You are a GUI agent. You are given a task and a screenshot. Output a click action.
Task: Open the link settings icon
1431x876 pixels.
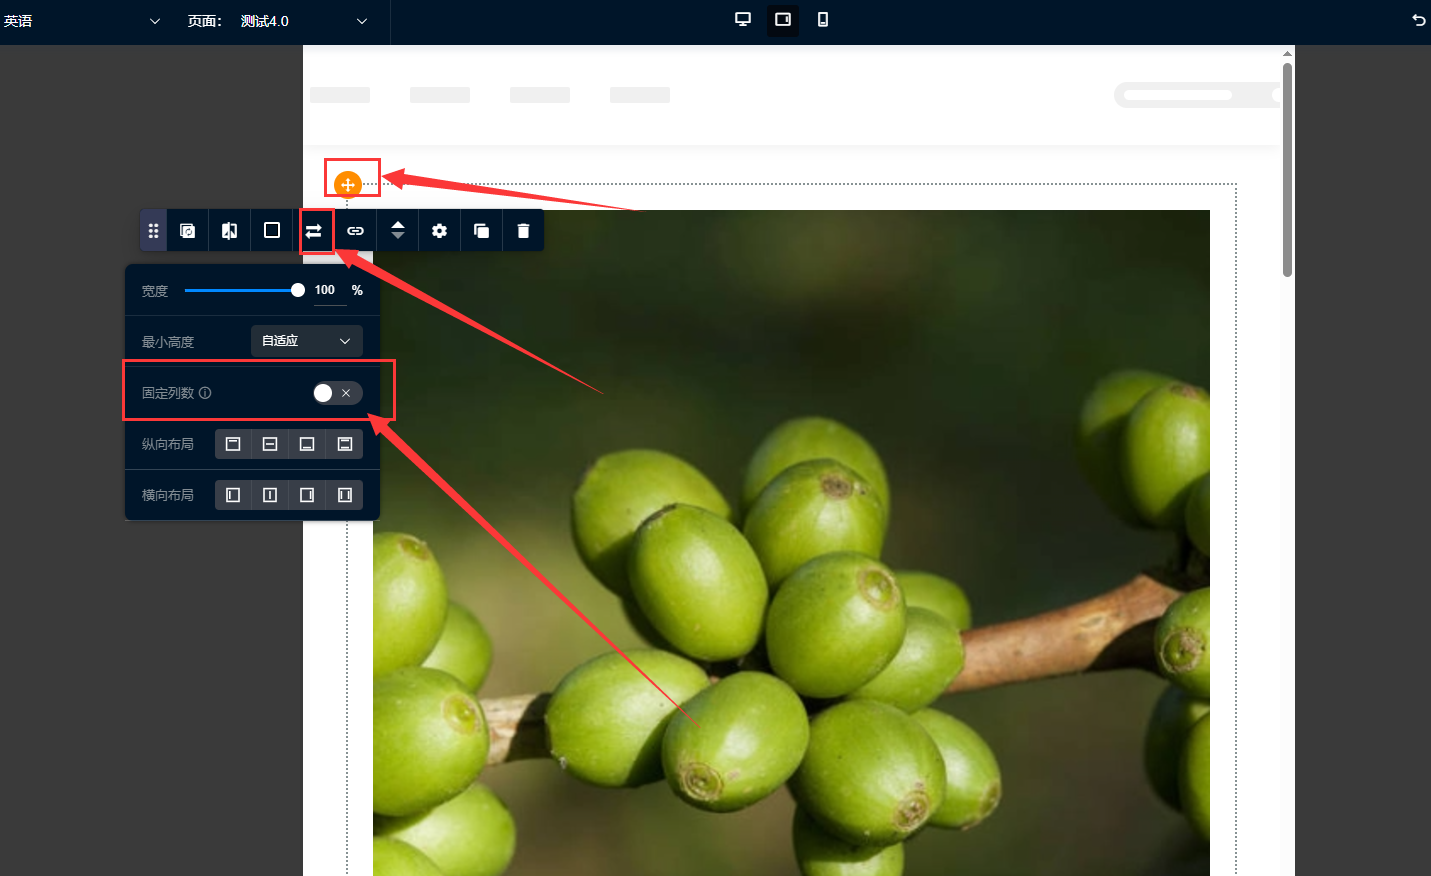[355, 231]
